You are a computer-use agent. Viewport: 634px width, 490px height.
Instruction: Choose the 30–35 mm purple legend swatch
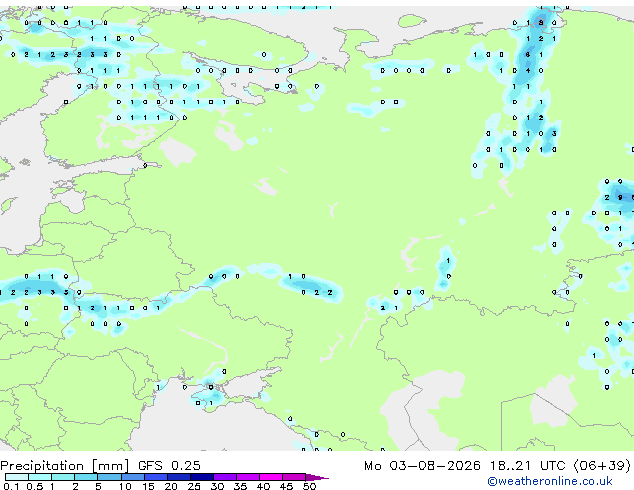[x=224, y=477]
